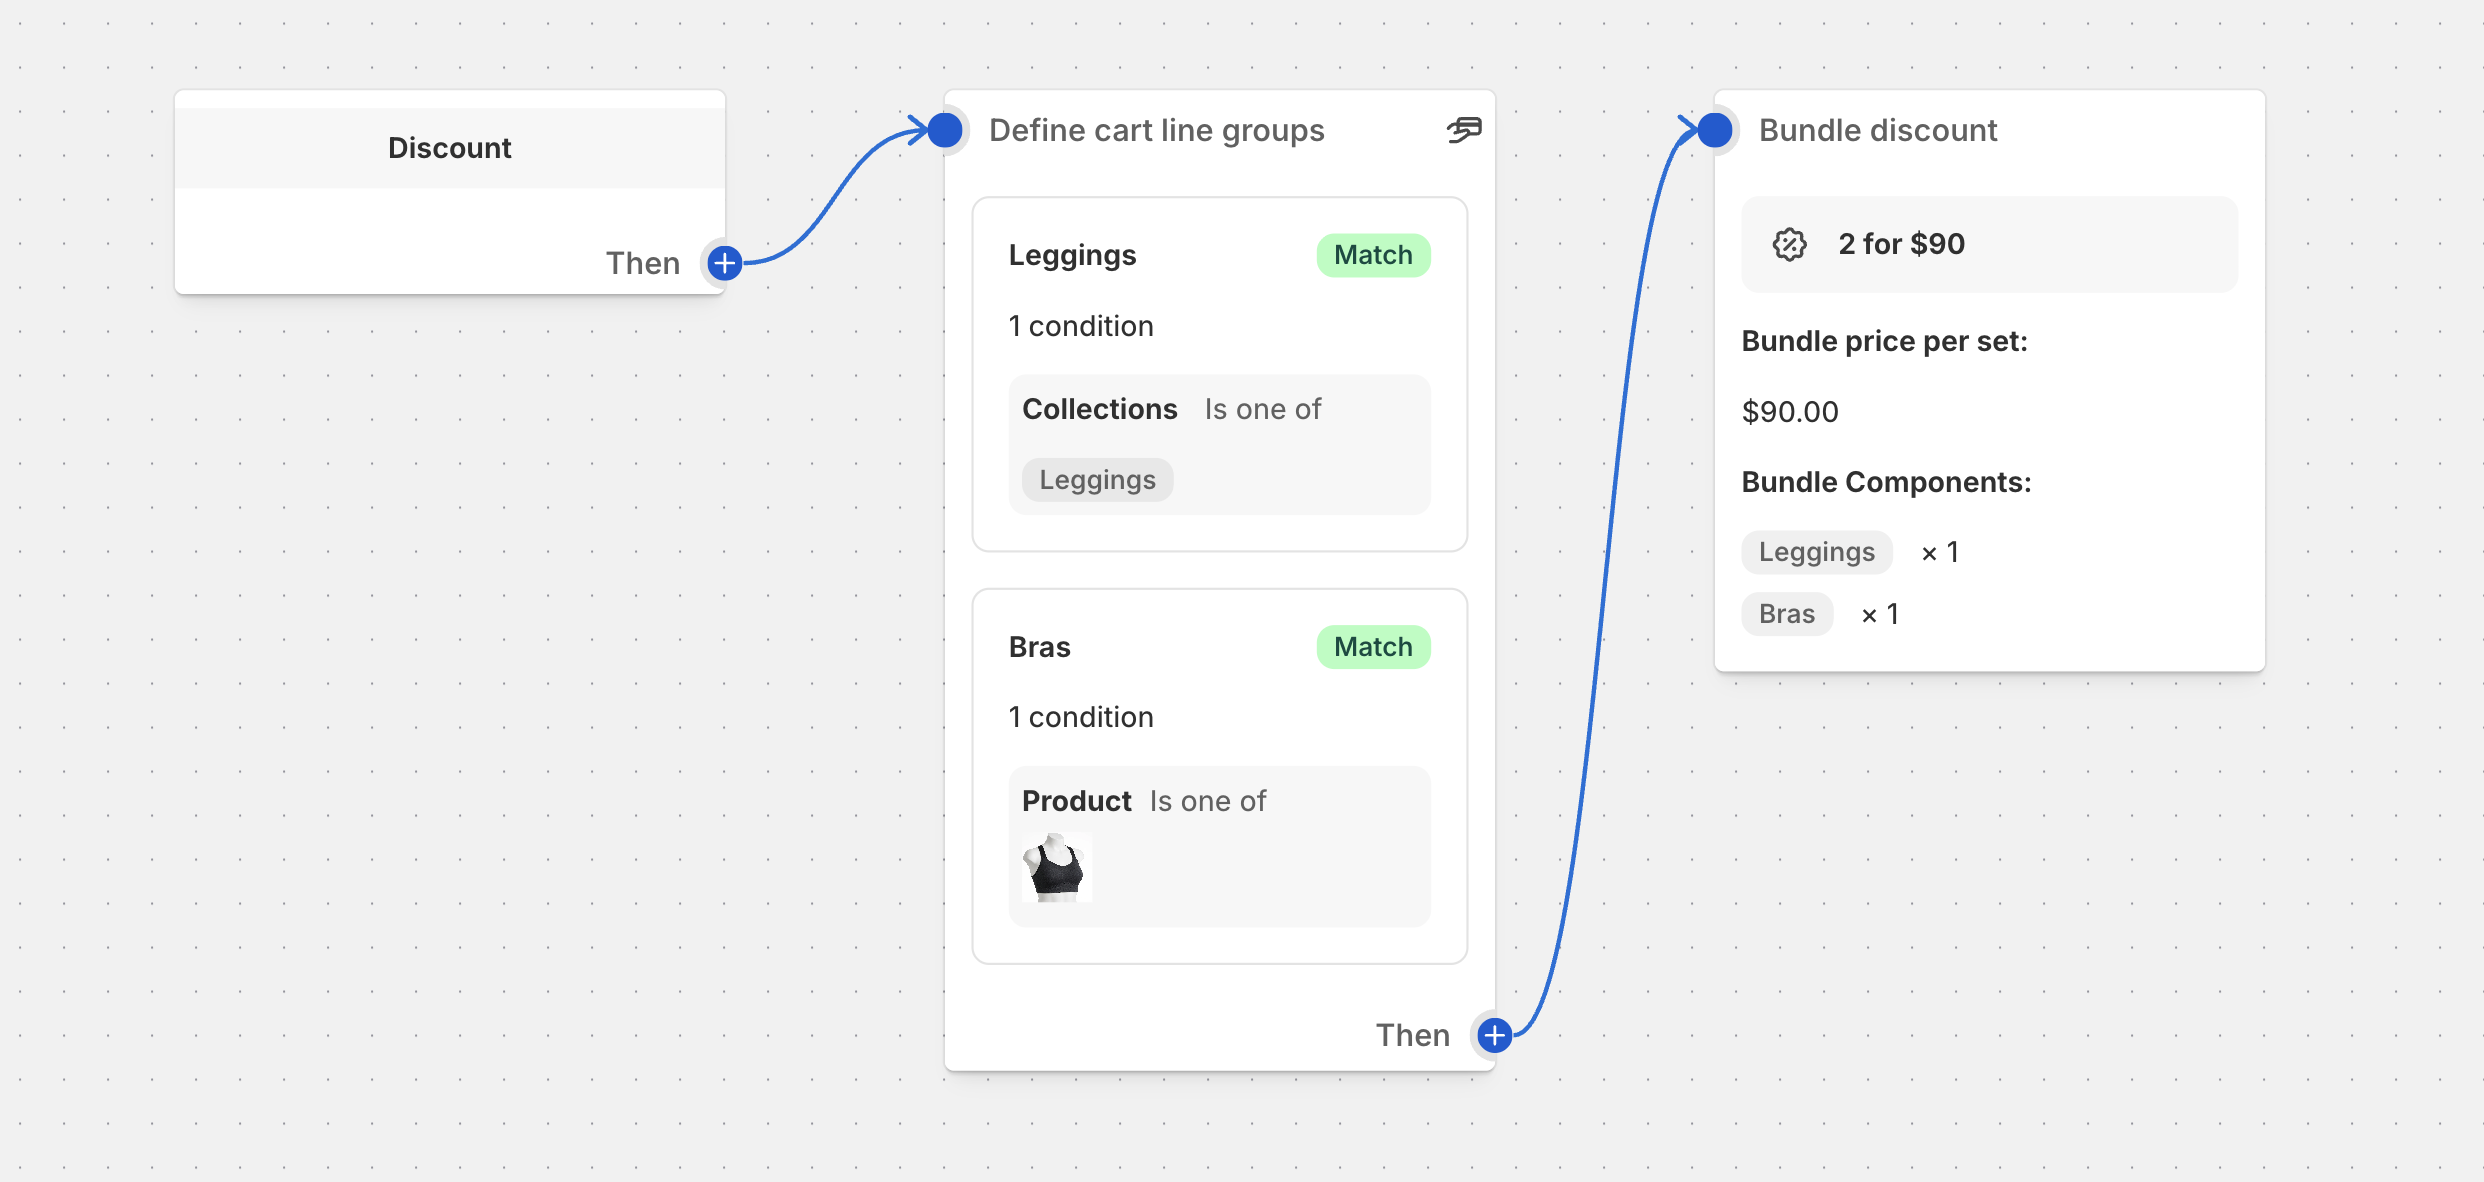
Task: Open the Bundle discount node title
Action: (x=1877, y=130)
